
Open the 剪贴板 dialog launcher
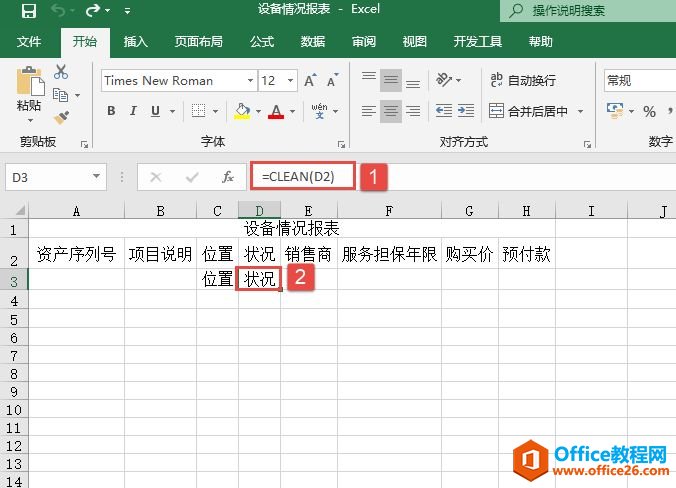coord(84,144)
